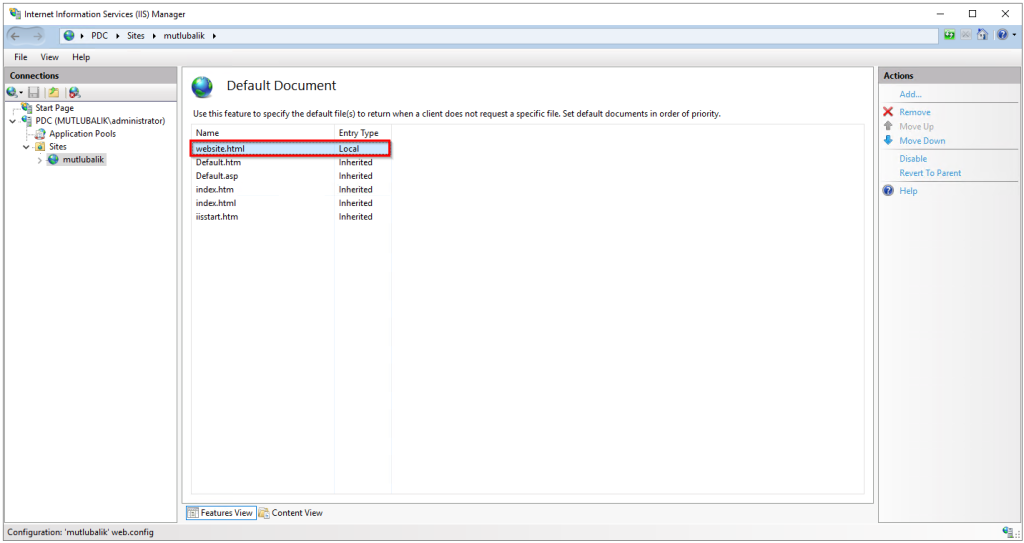Open the Create Connection dropdown arrow
Screen dimensions: 1024x543
click(x=21, y=93)
